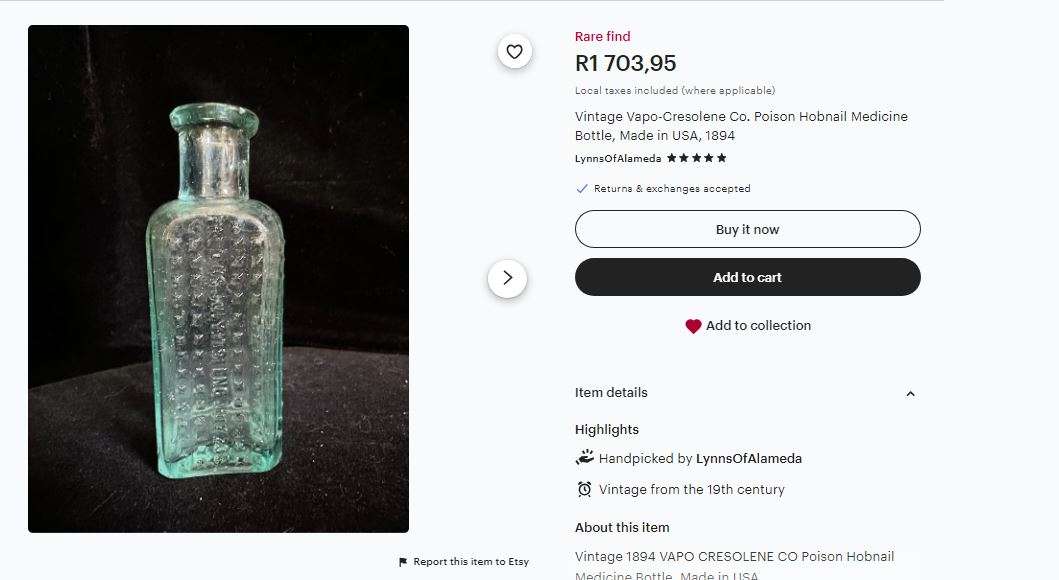Click the Rare find label

pos(601,36)
